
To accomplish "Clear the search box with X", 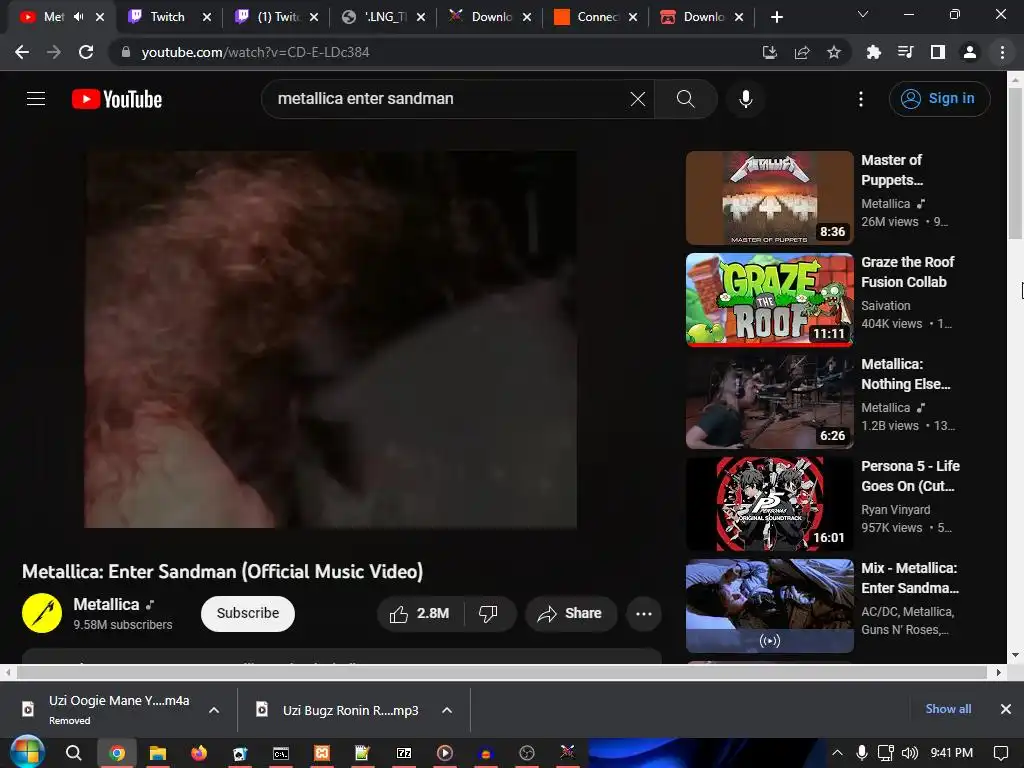I will 637,99.
